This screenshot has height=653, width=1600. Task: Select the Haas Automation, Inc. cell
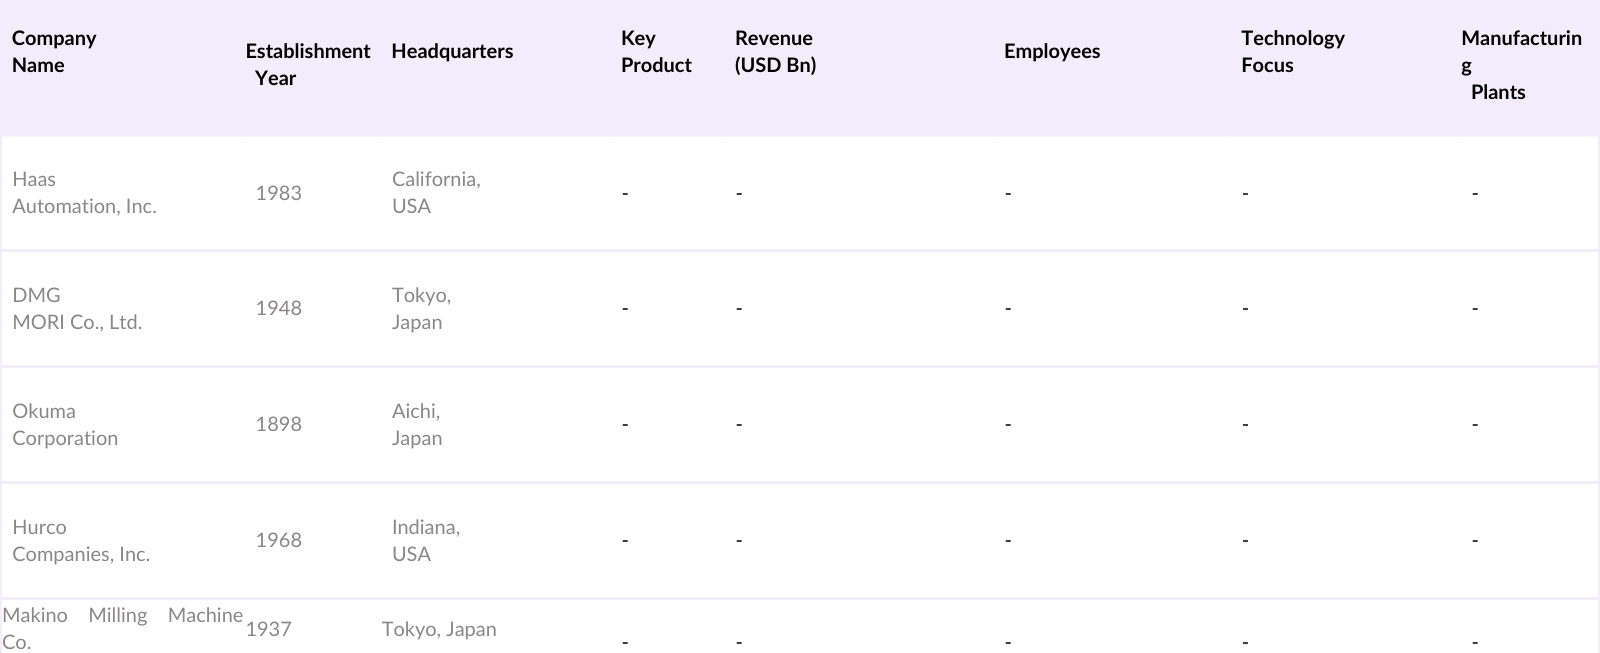pyautogui.click(x=84, y=193)
